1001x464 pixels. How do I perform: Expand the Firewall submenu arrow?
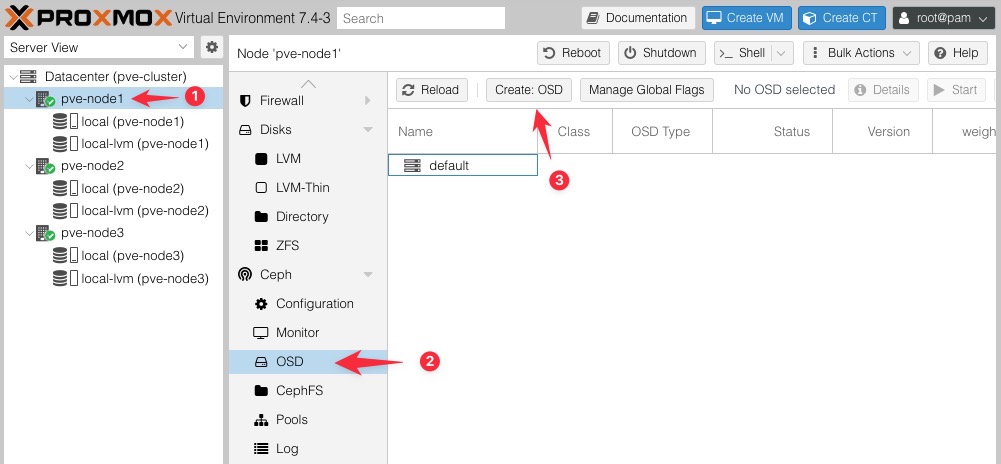click(x=368, y=101)
